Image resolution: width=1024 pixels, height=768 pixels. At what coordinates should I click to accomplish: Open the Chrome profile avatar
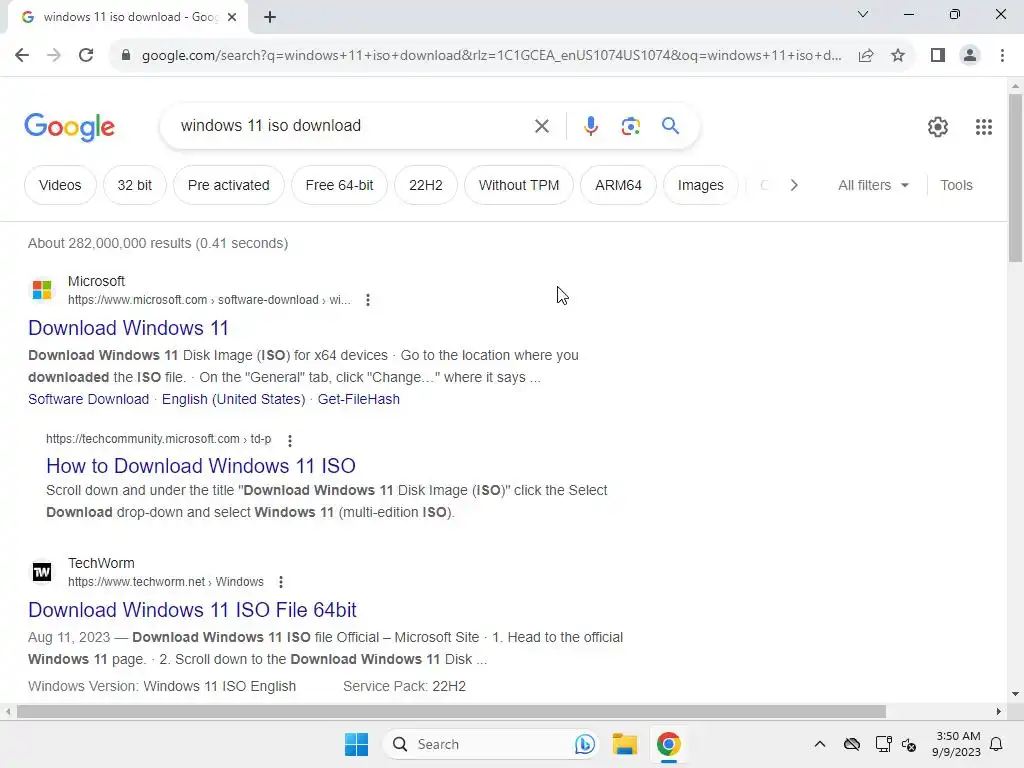pos(970,55)
